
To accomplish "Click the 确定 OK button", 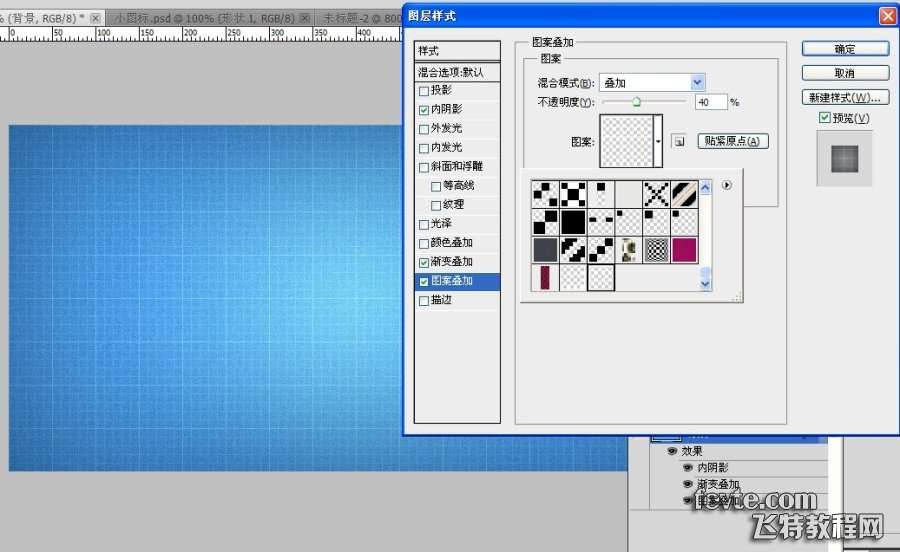I will point(844,49).
